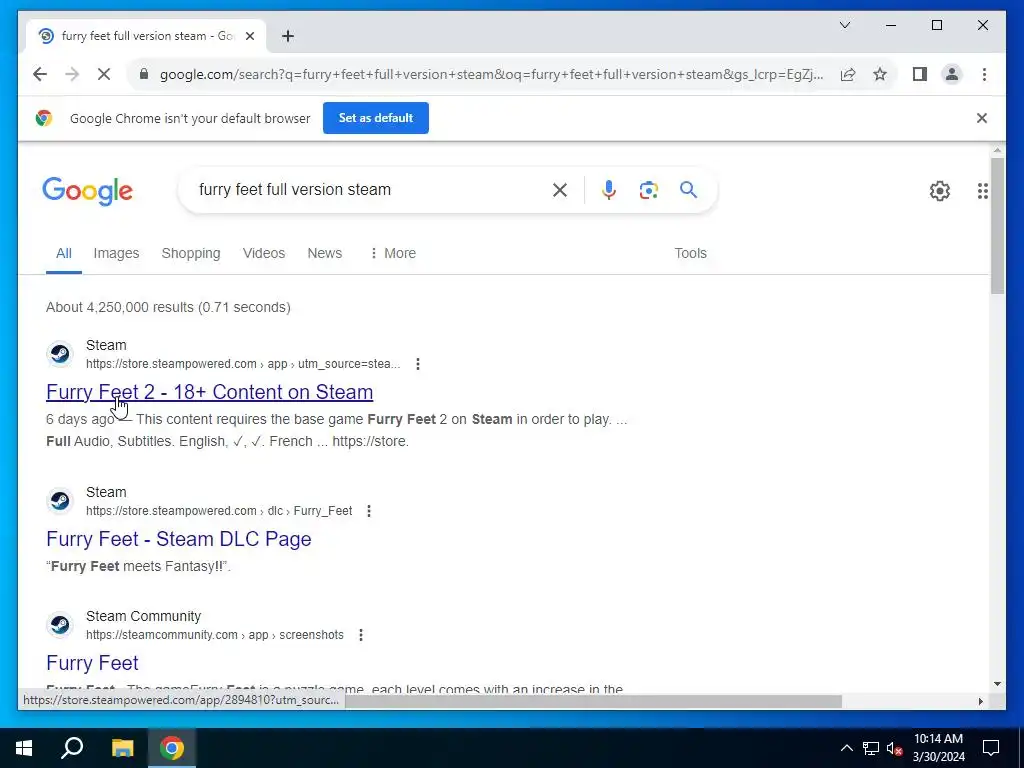Open the Windows Start menu
The image size is (1024, 768).
24,748
